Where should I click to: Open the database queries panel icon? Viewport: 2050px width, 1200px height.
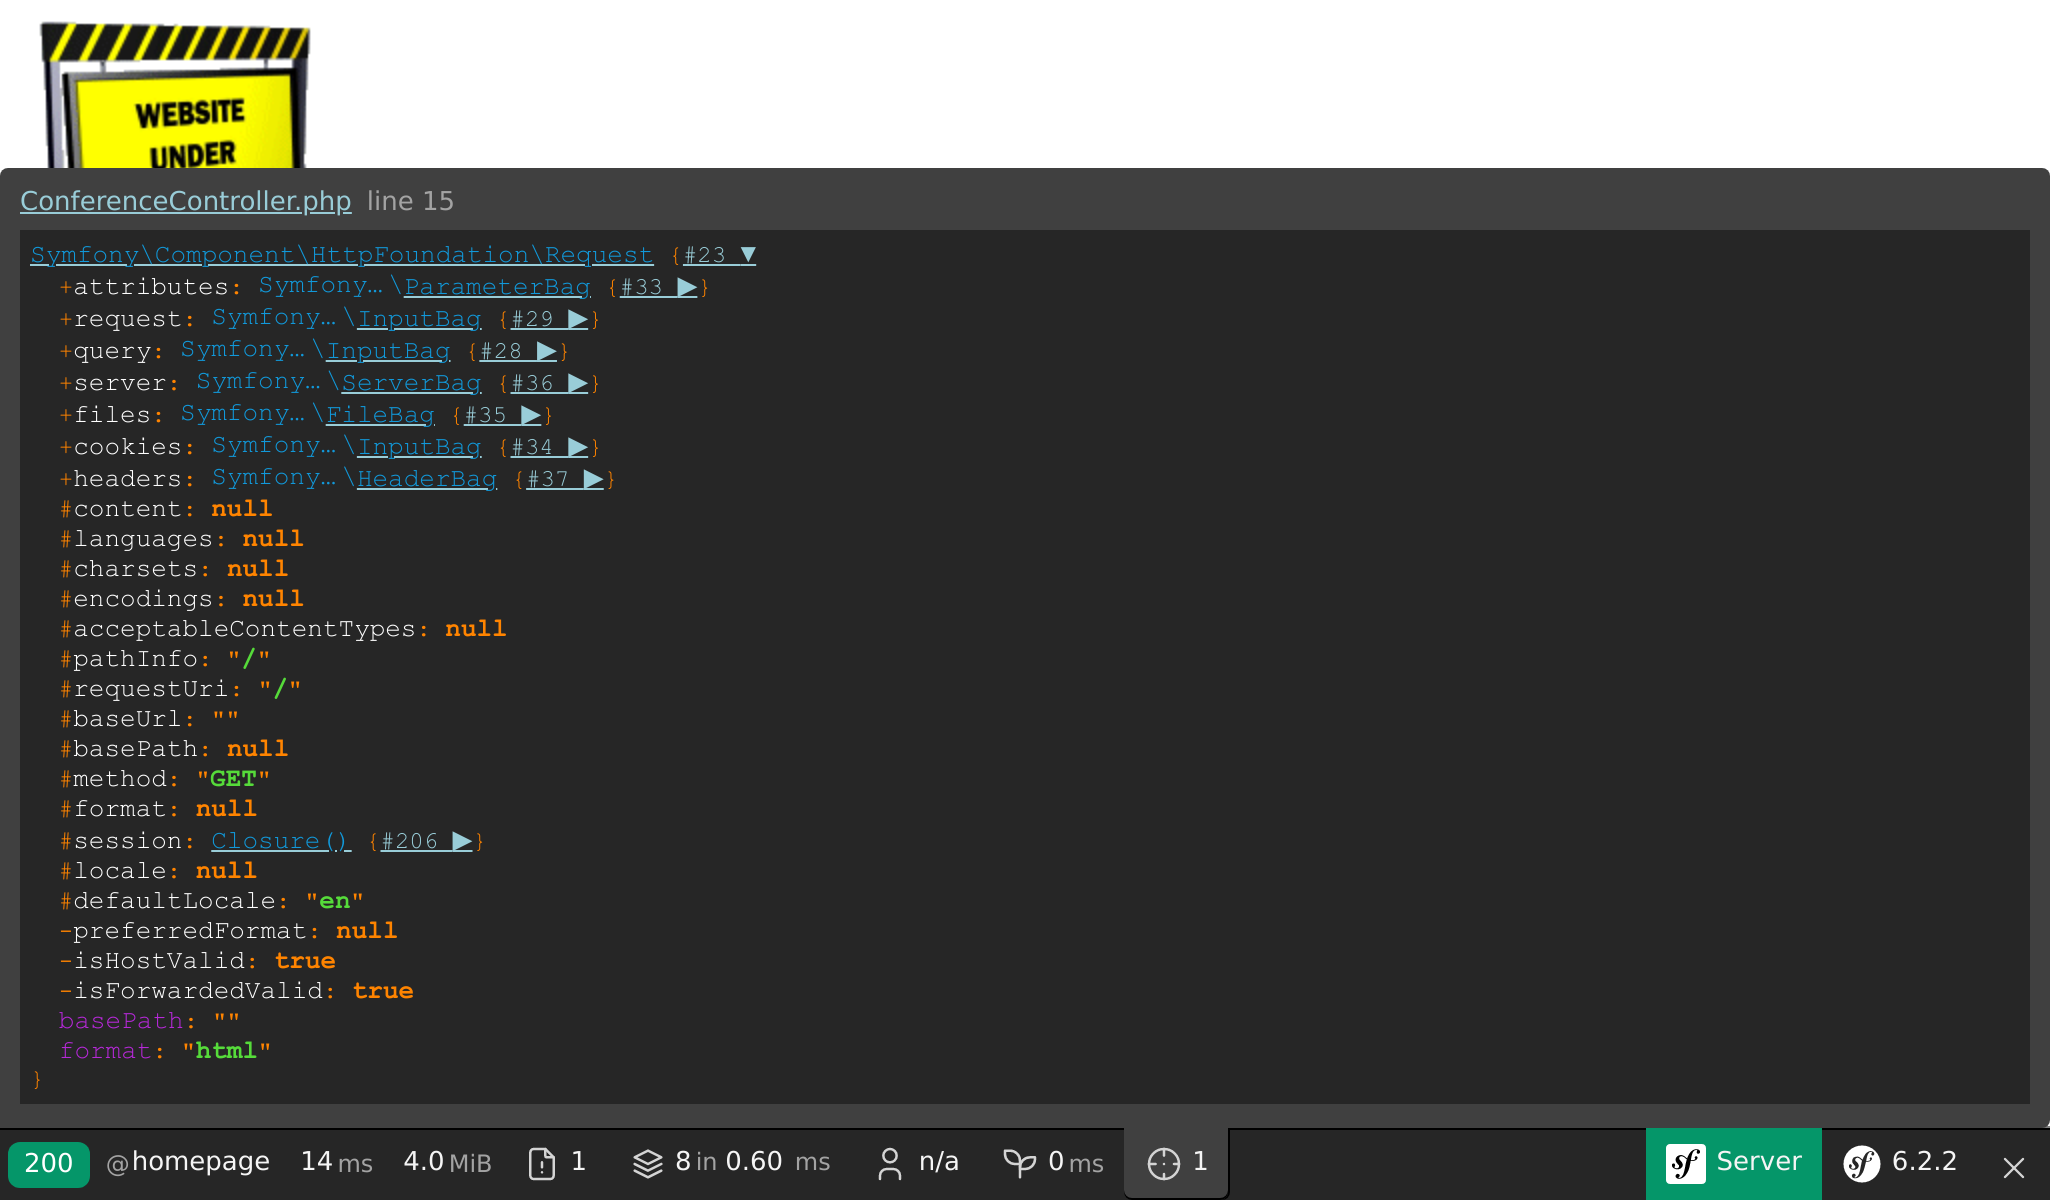pyautogui.click(x=649, y=1163)
